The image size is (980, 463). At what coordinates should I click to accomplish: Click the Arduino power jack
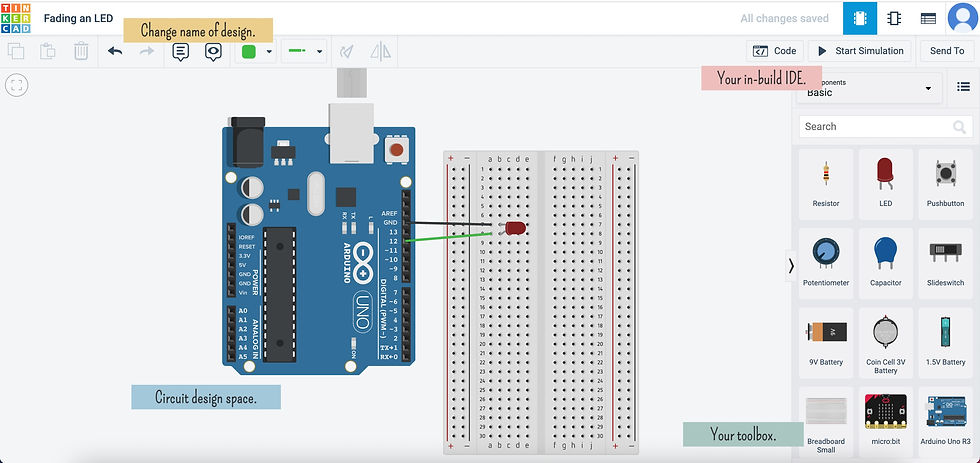(247, 142)
